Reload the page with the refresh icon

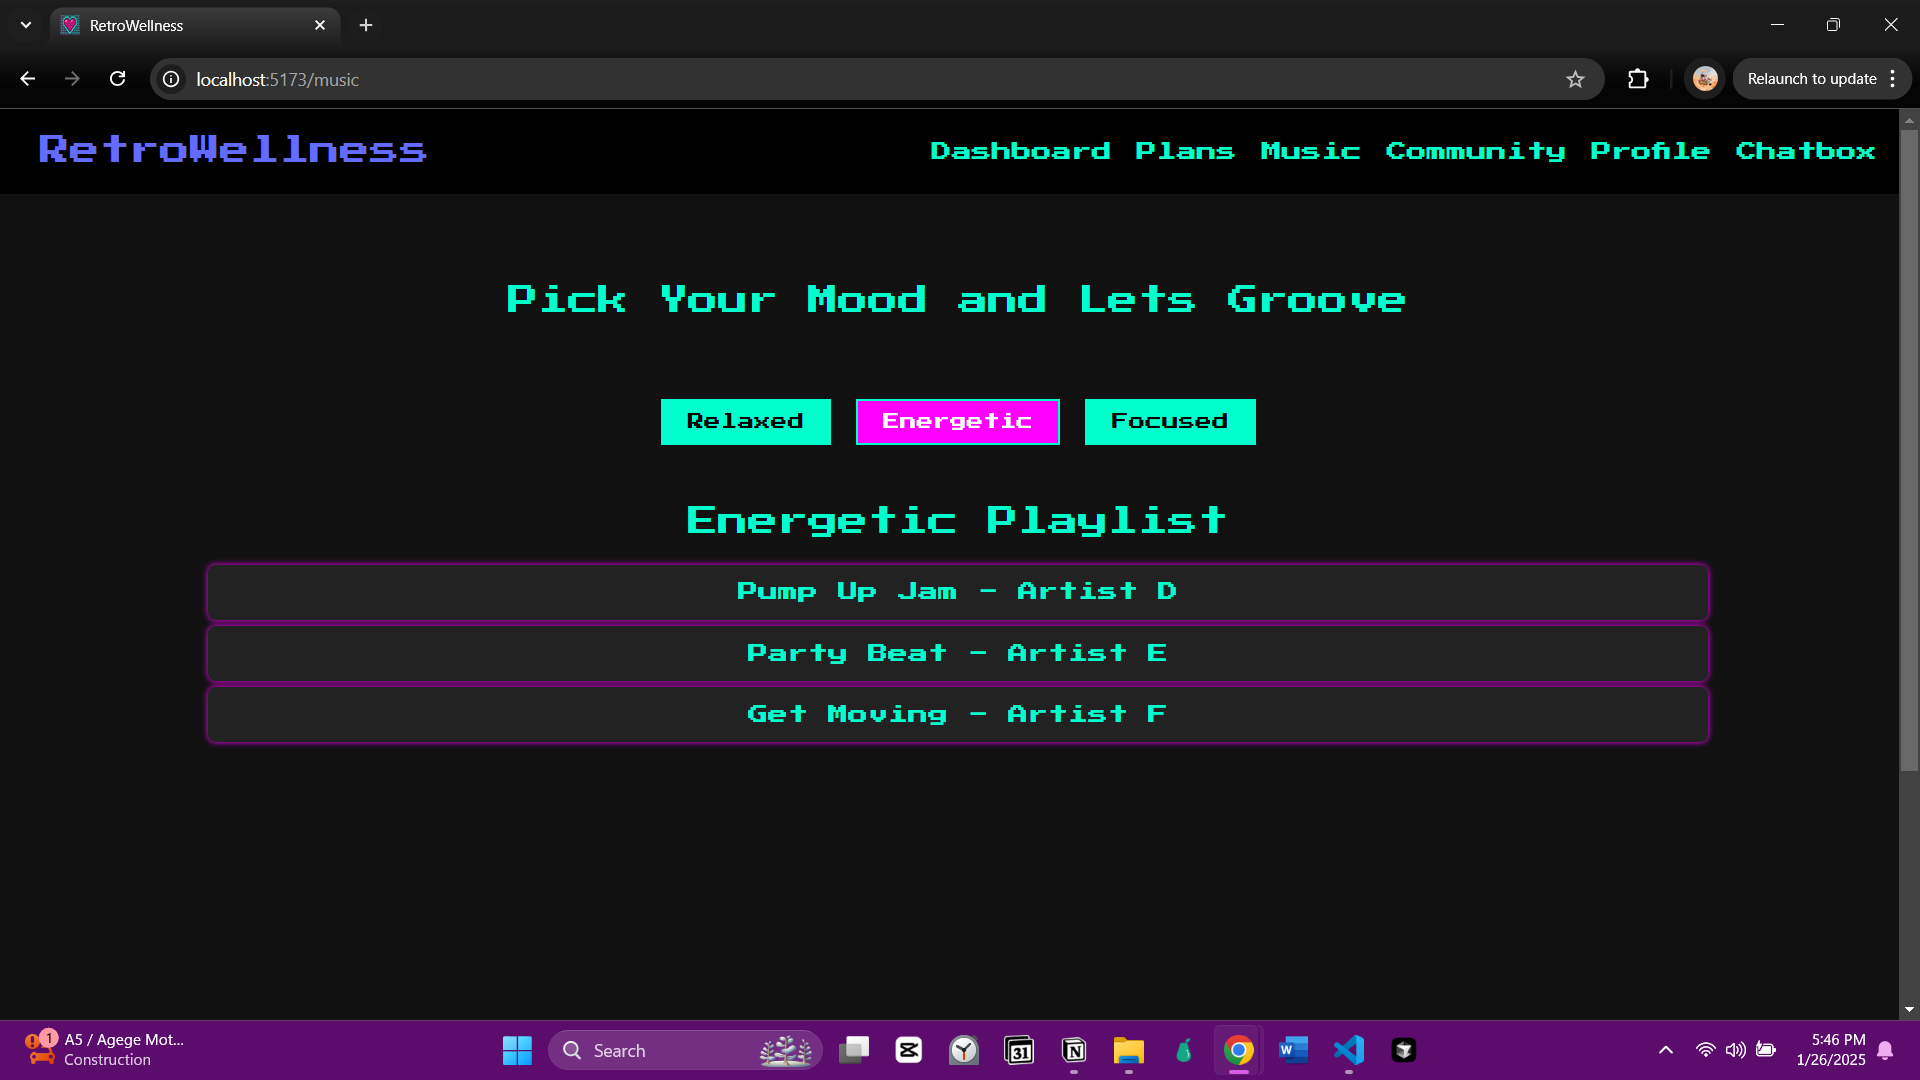[117, 79]
